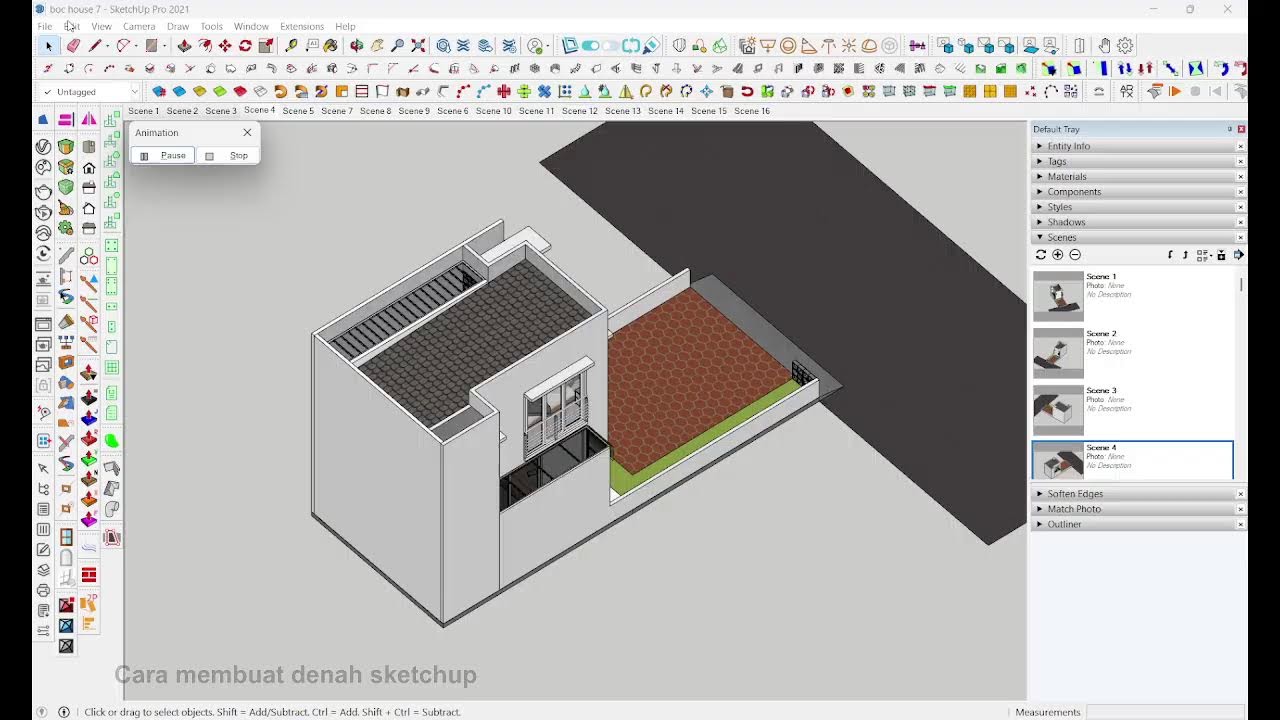Stop the animation in Animation dialog

[228, 155]
